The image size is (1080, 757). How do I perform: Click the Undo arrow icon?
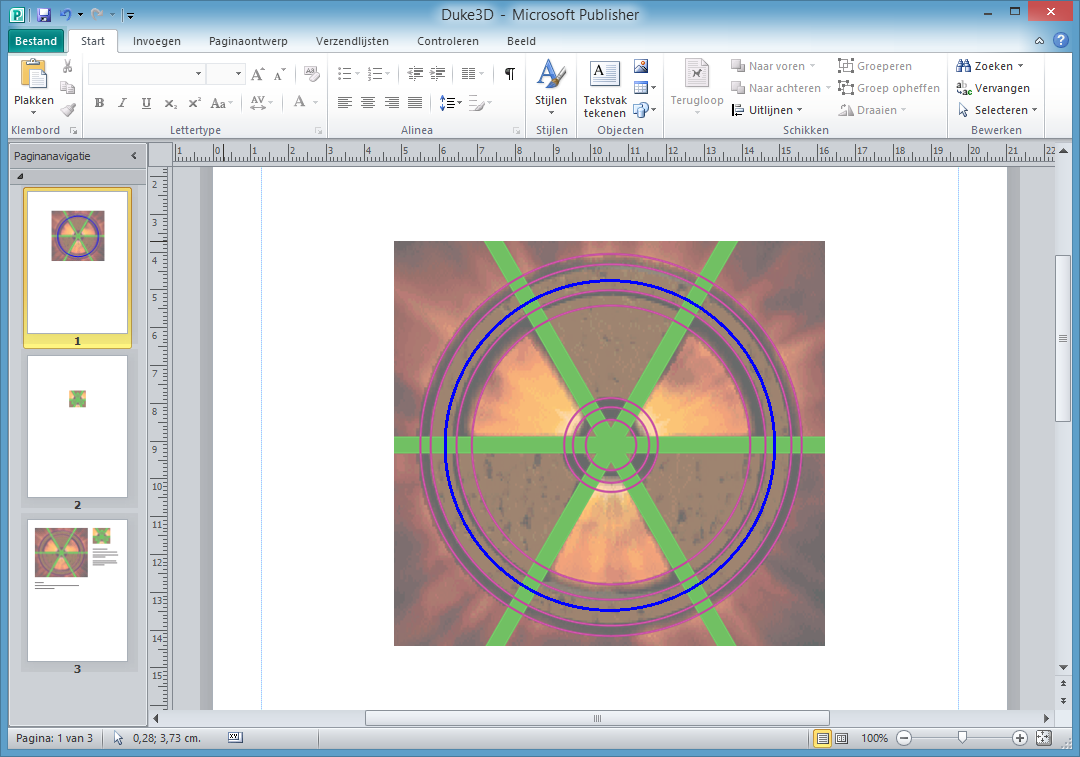coord(65,14)
